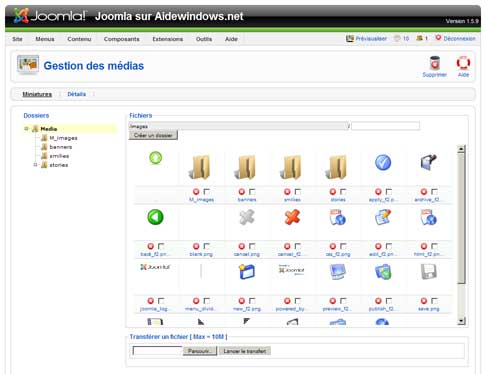Screen dimensions: 486x374
Task: Click the Prévisualiser link
Action: 371,38
